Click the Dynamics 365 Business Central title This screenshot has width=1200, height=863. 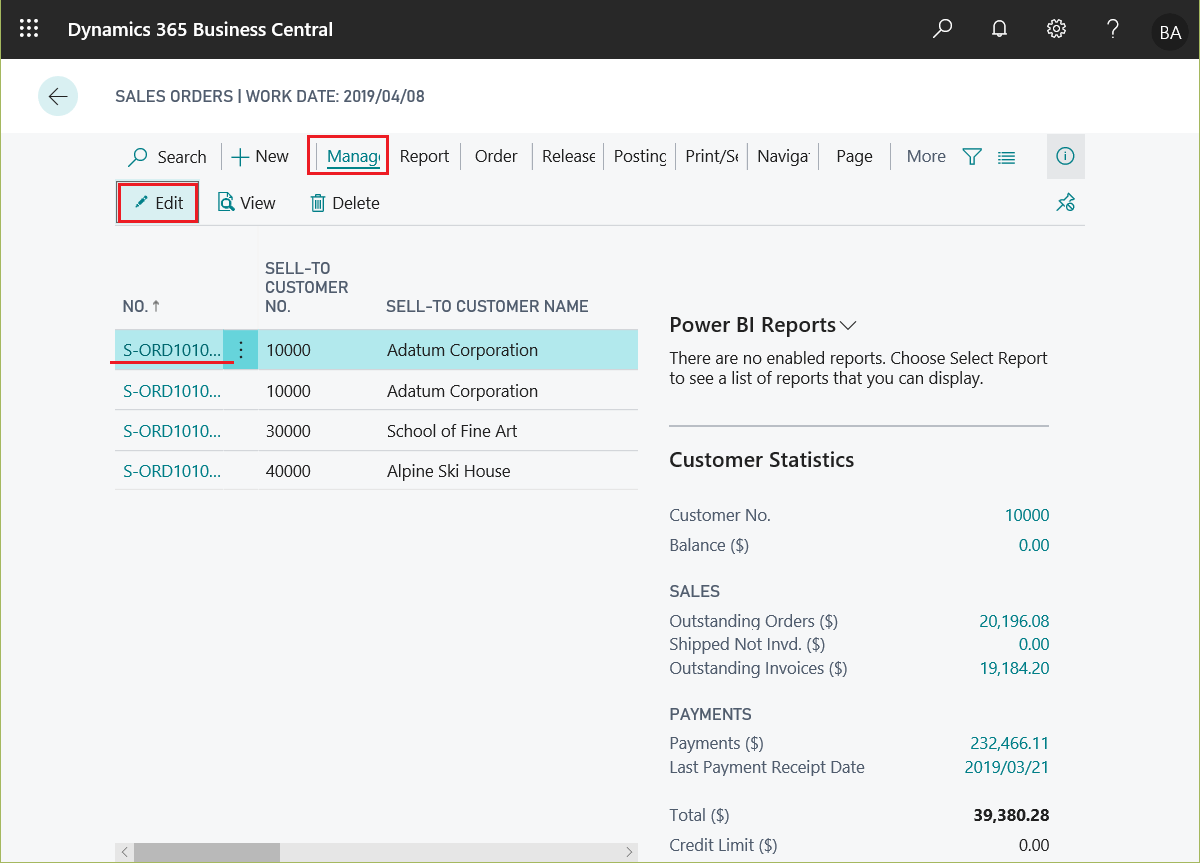coord(200,29)
